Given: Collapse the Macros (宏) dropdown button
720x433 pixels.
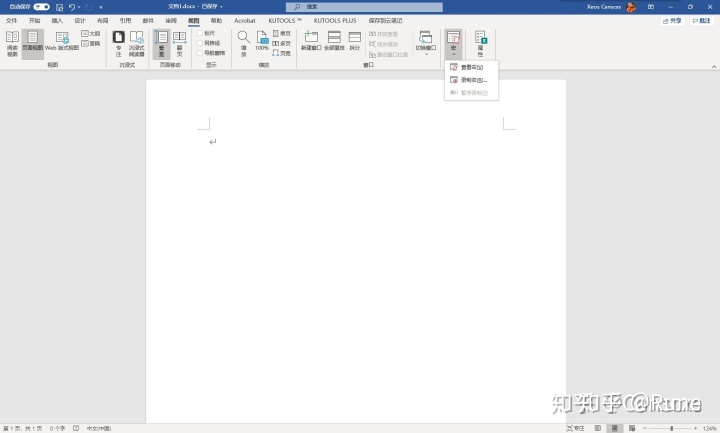Looking at the screenshot, I should tap(454, 44).
